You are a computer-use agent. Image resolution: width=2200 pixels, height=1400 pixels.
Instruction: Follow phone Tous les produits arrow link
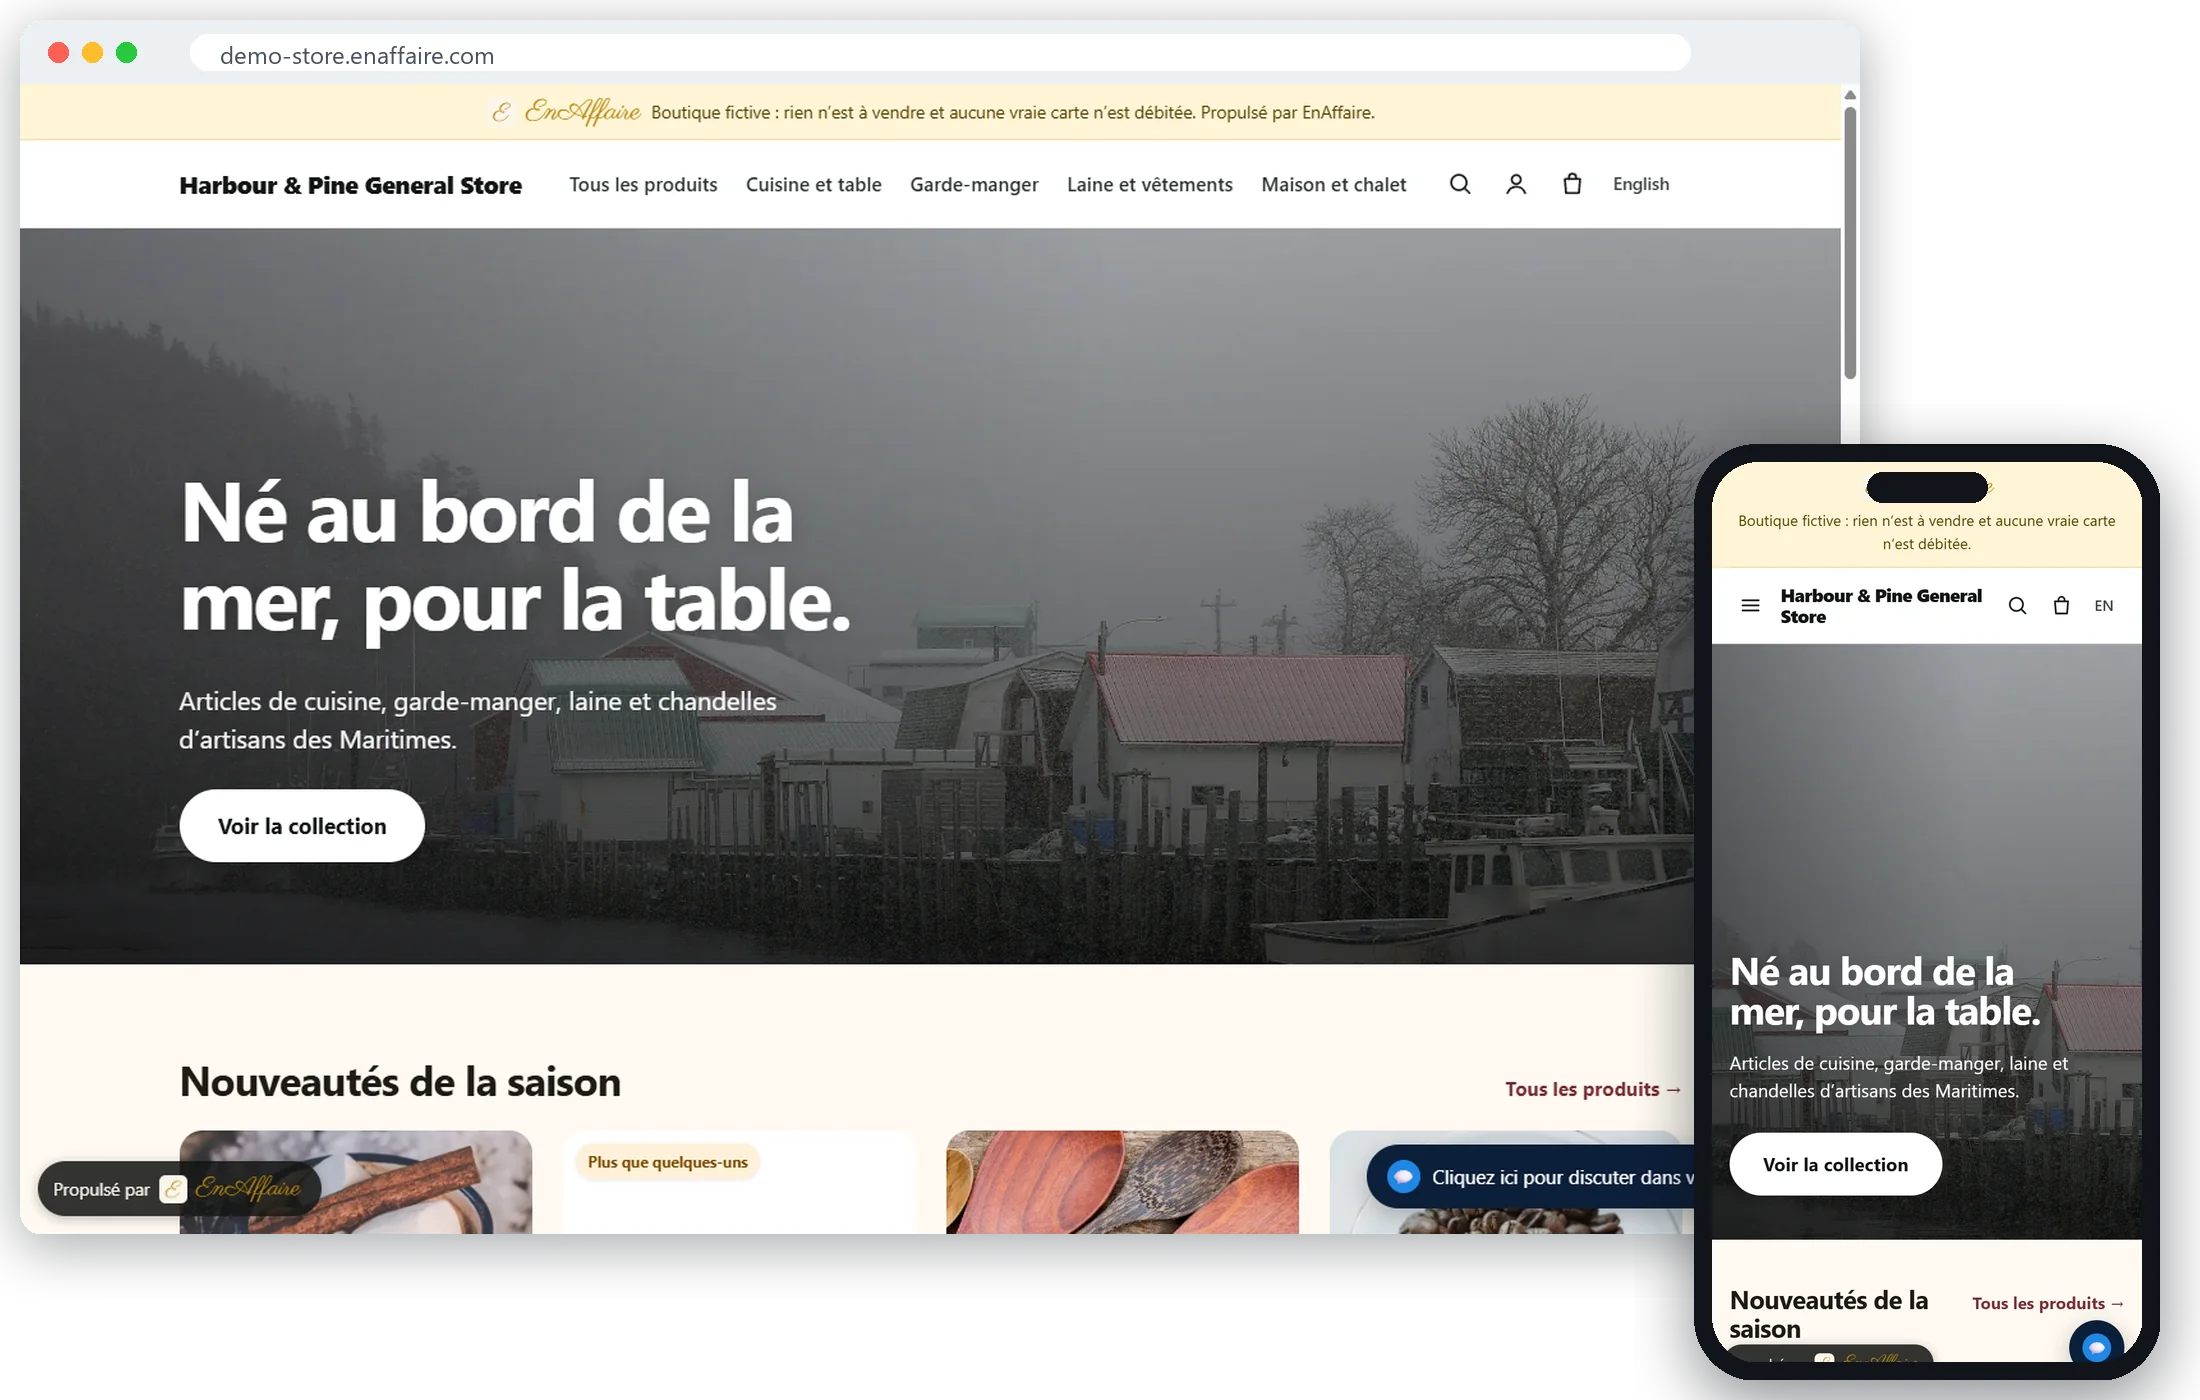click(2048, 1303)
